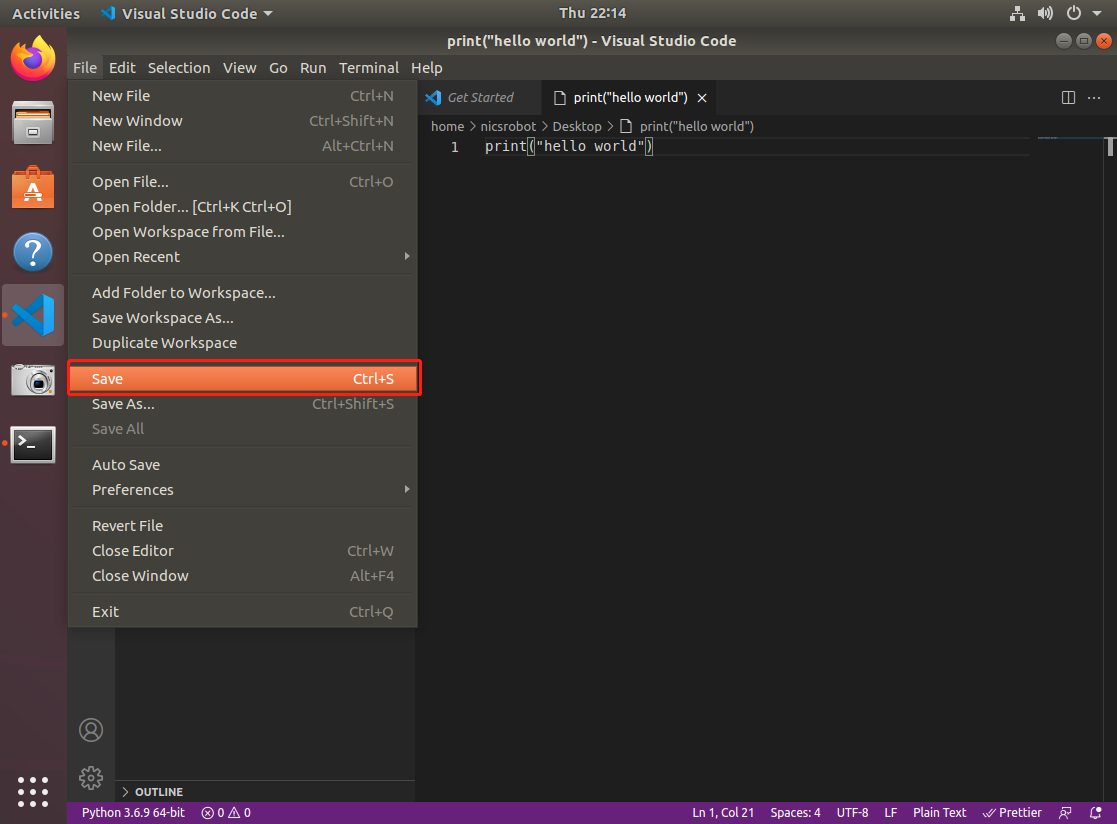Open the power icon in top bar
The height and width of the screenshot is (824, 1117).
coord(1074,13)
